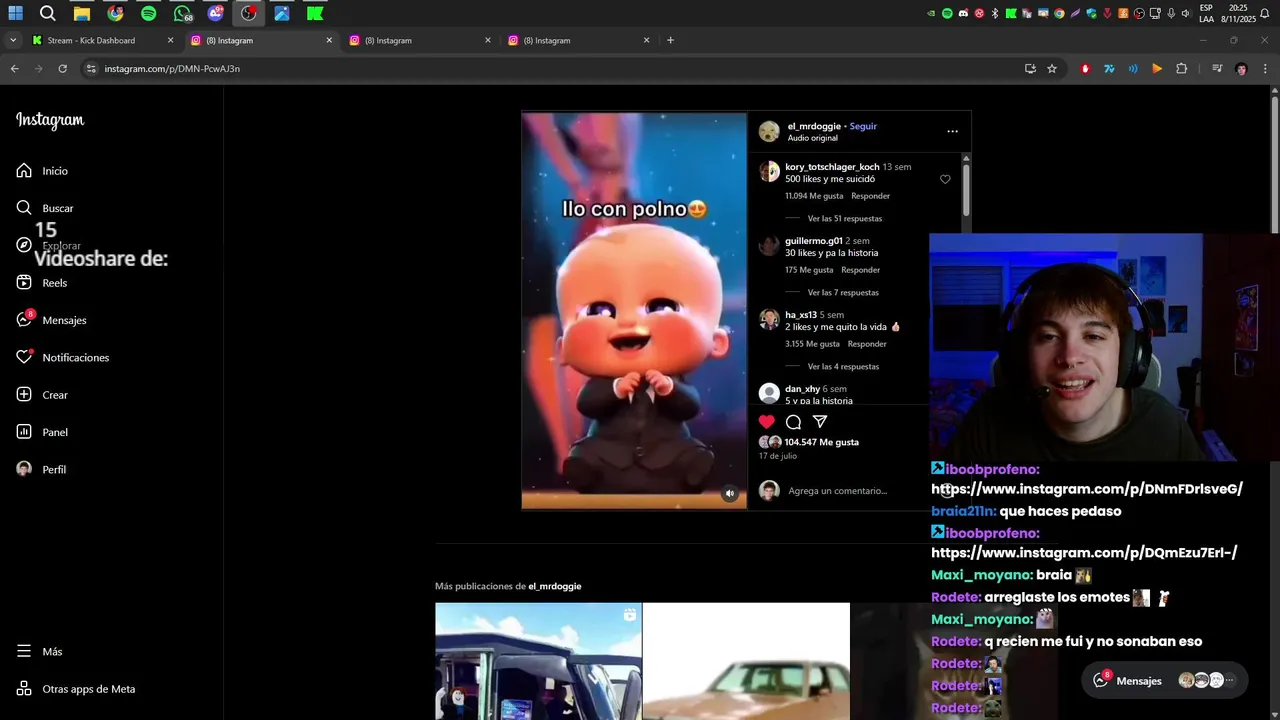This screenshot has width=1280, height=720.
Task: Expand the Más menu in sidebar
Action: tap(40, 651)
